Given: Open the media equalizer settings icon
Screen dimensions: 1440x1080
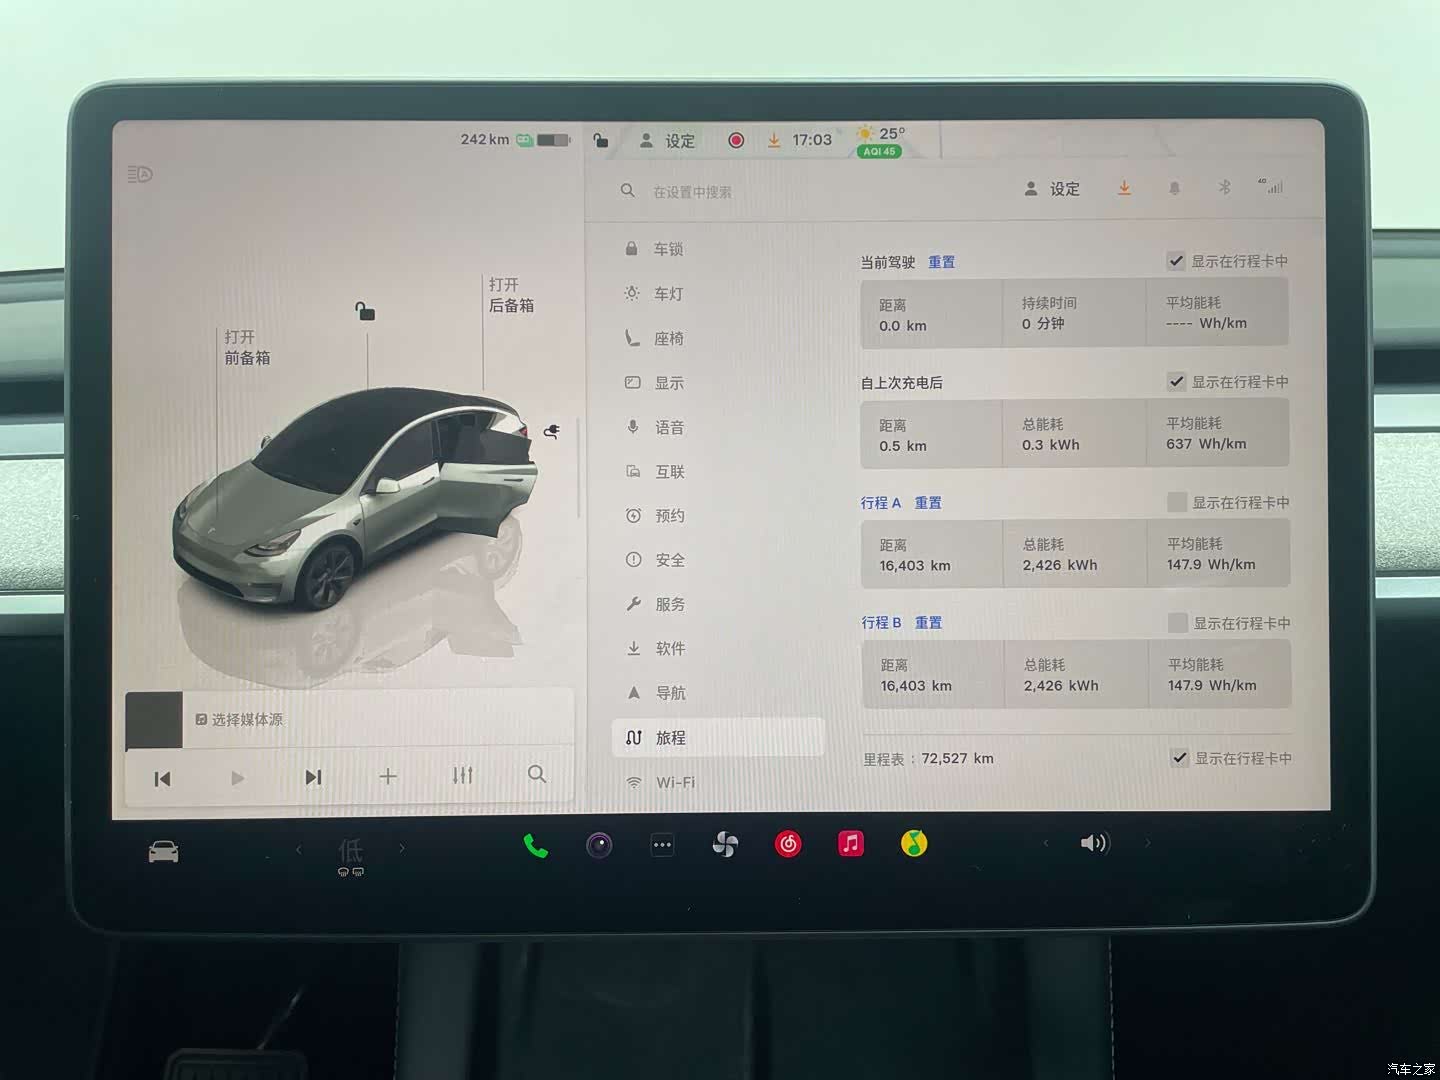Looking at the screenshot, I should click(x=462, y=775).
